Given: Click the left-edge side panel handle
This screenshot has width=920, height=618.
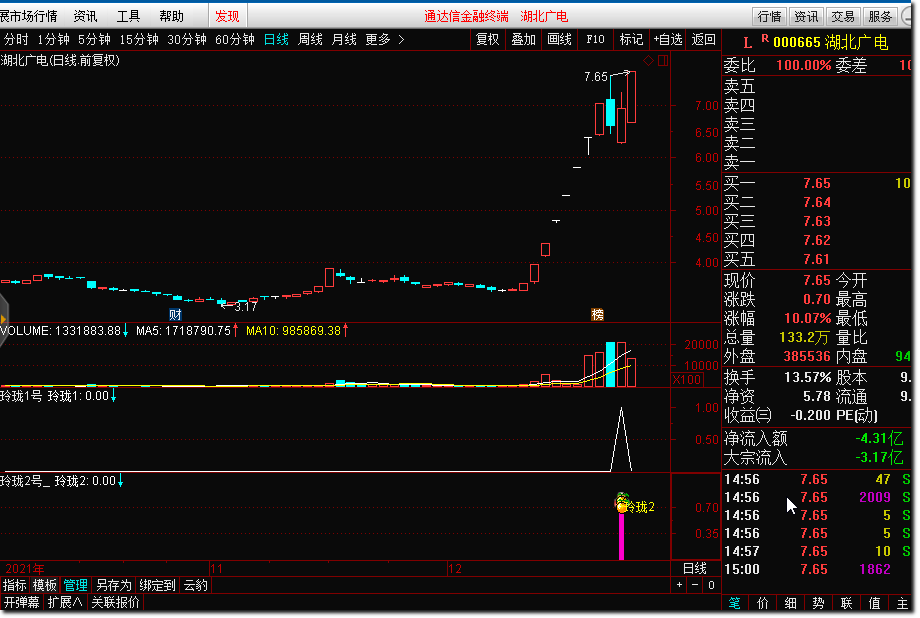Looking at the screenshot, I should tap(4, 319).
